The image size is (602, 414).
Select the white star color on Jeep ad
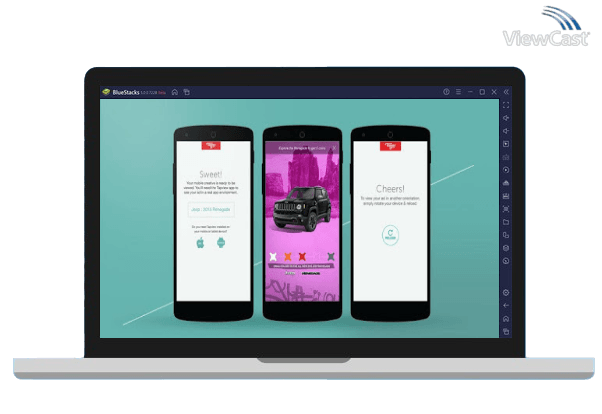point(273,256)
